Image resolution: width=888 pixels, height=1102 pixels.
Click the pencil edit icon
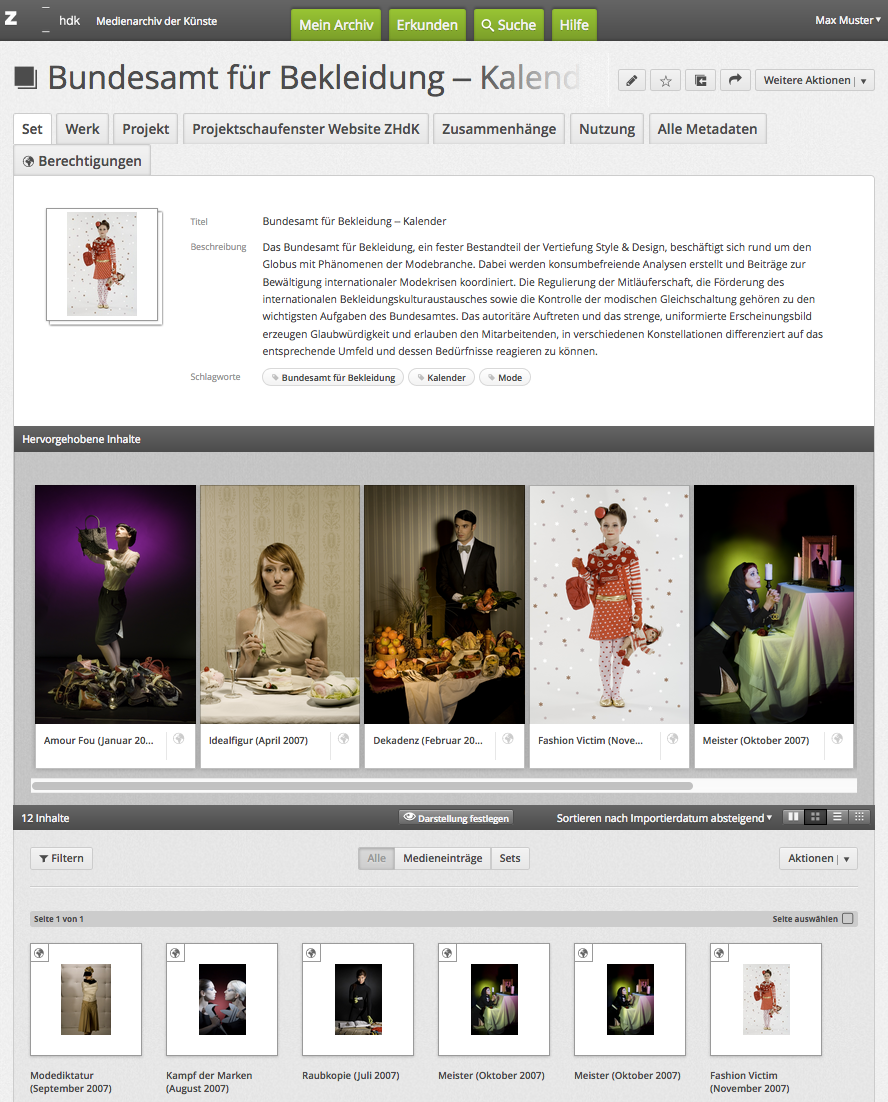pyautogui.click(x=631, y=81)
